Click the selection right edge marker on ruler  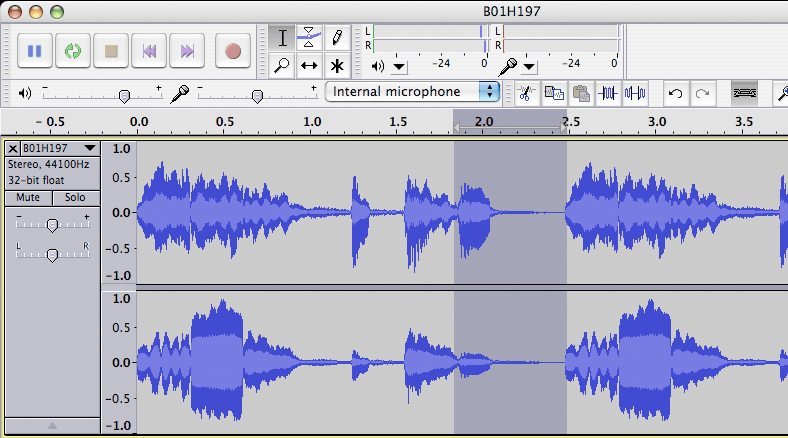(x=563, y=128)
